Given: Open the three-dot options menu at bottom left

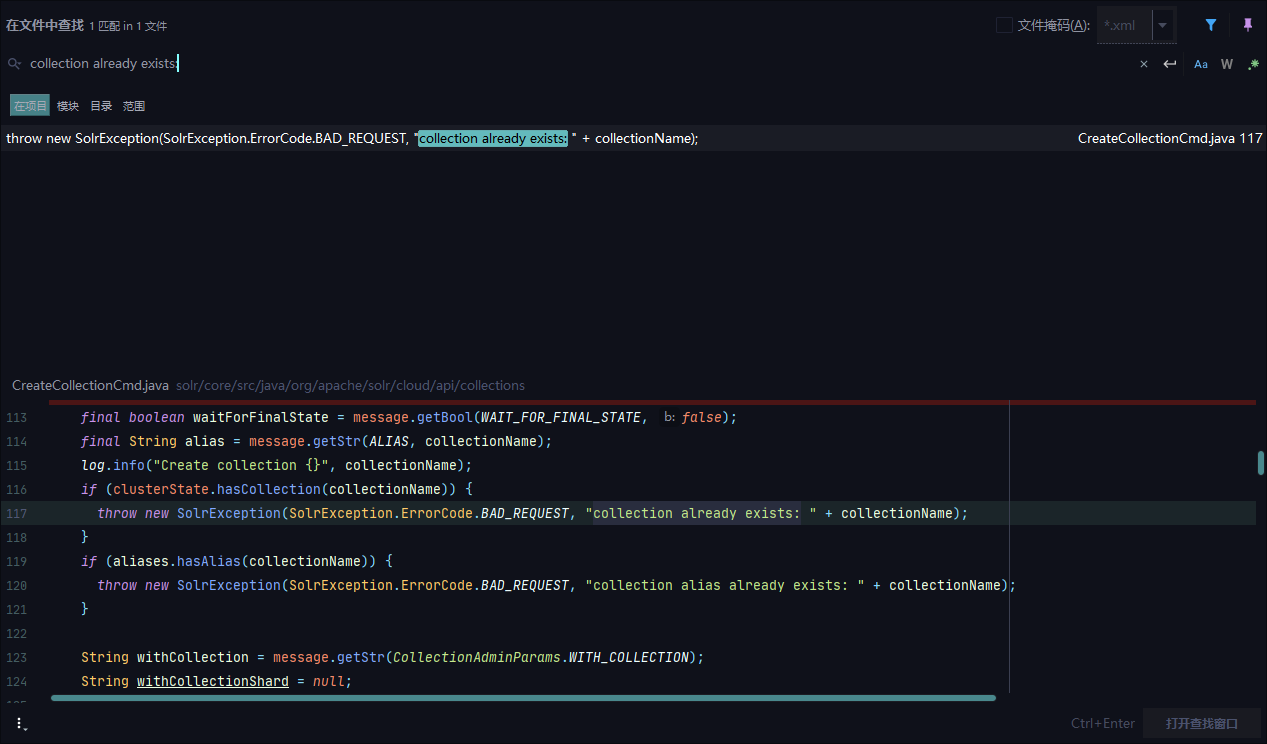Looking at the screenshot, I should pyautogui.click(x=19, y=723).
